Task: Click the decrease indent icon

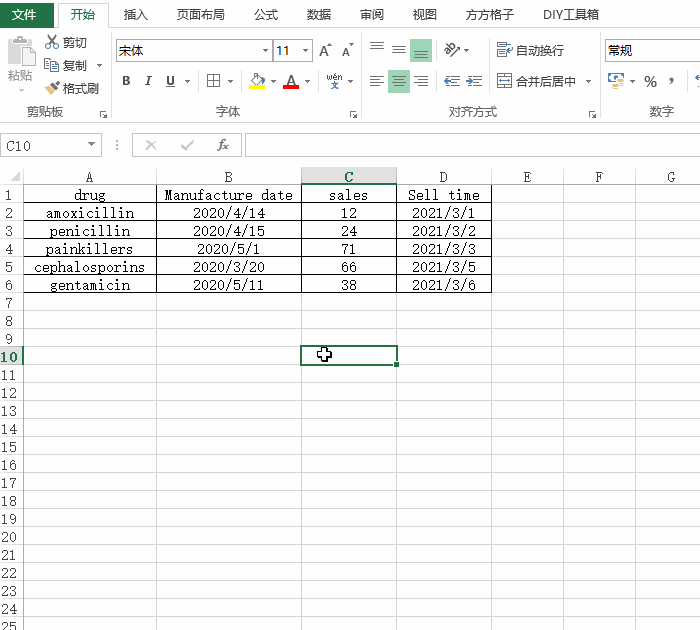Action: tap(452, 81)
